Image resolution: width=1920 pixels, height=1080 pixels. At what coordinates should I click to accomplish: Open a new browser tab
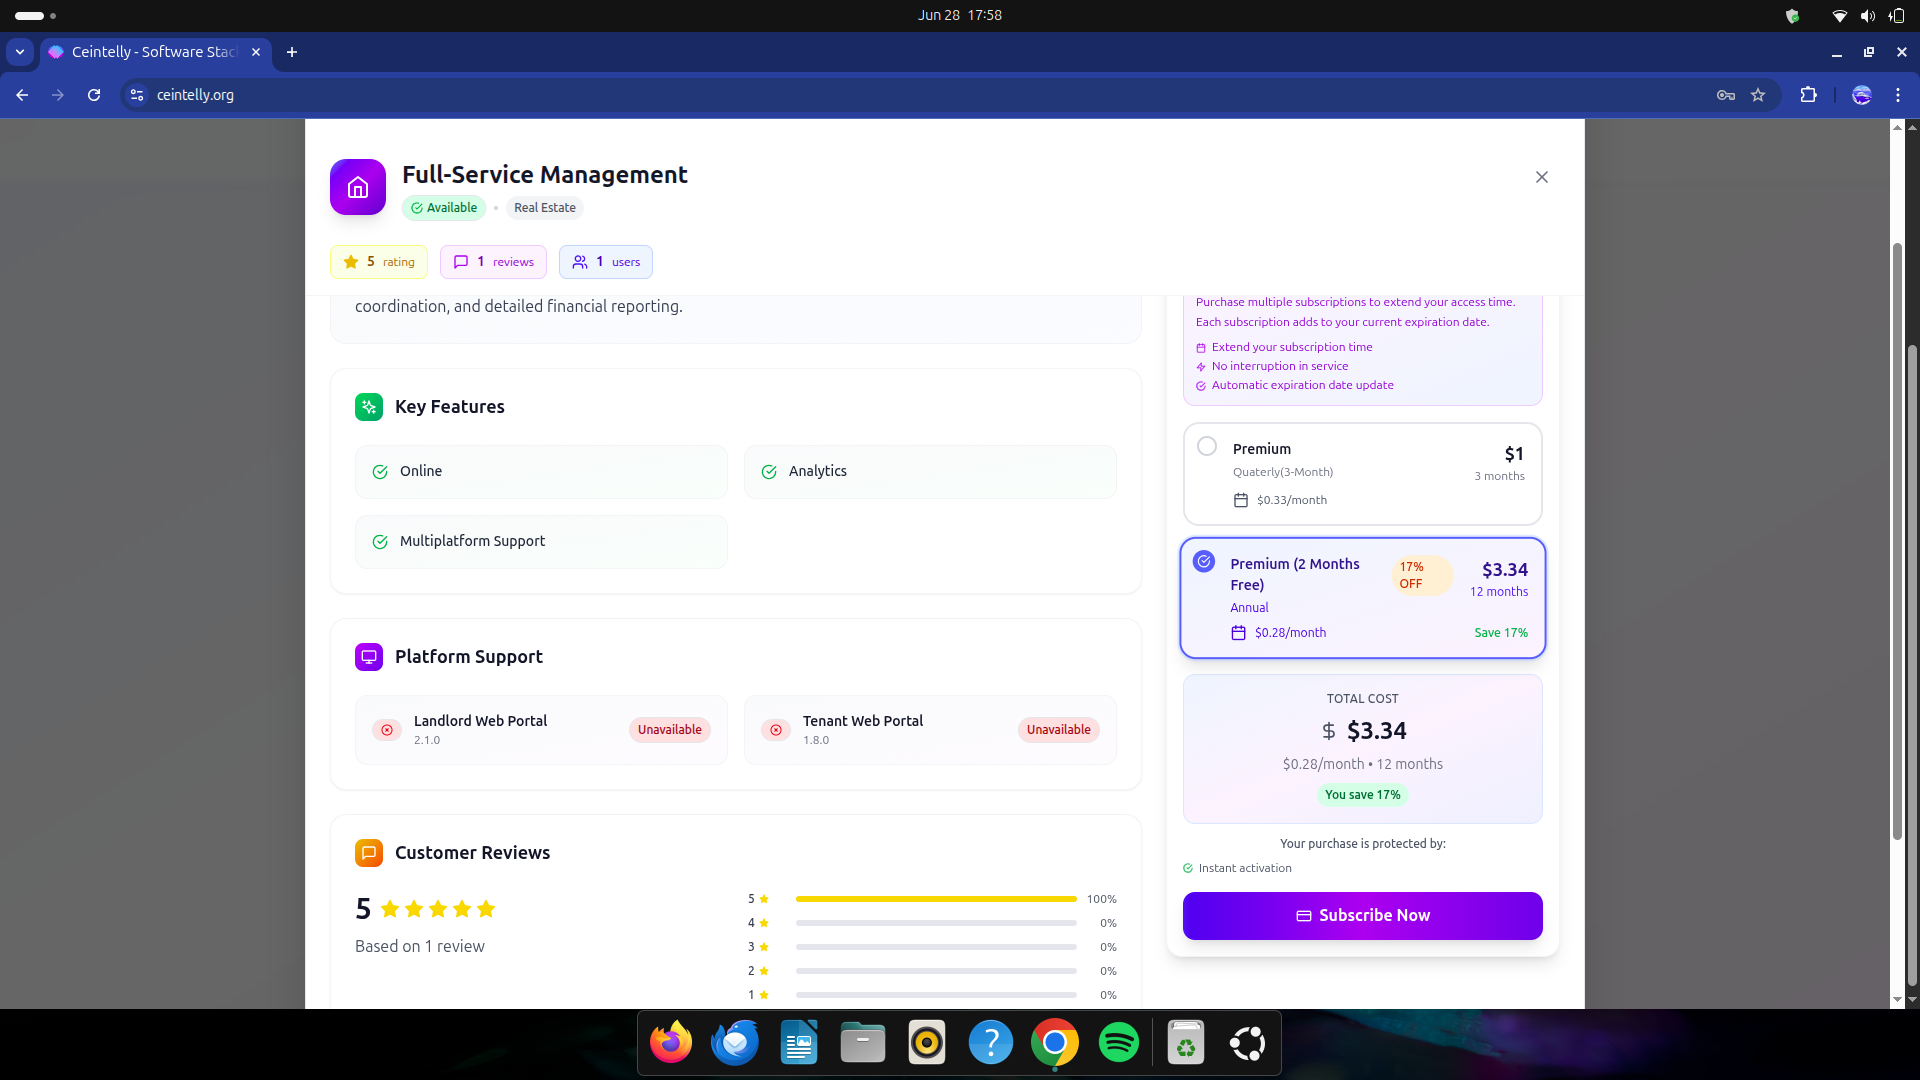292,52
